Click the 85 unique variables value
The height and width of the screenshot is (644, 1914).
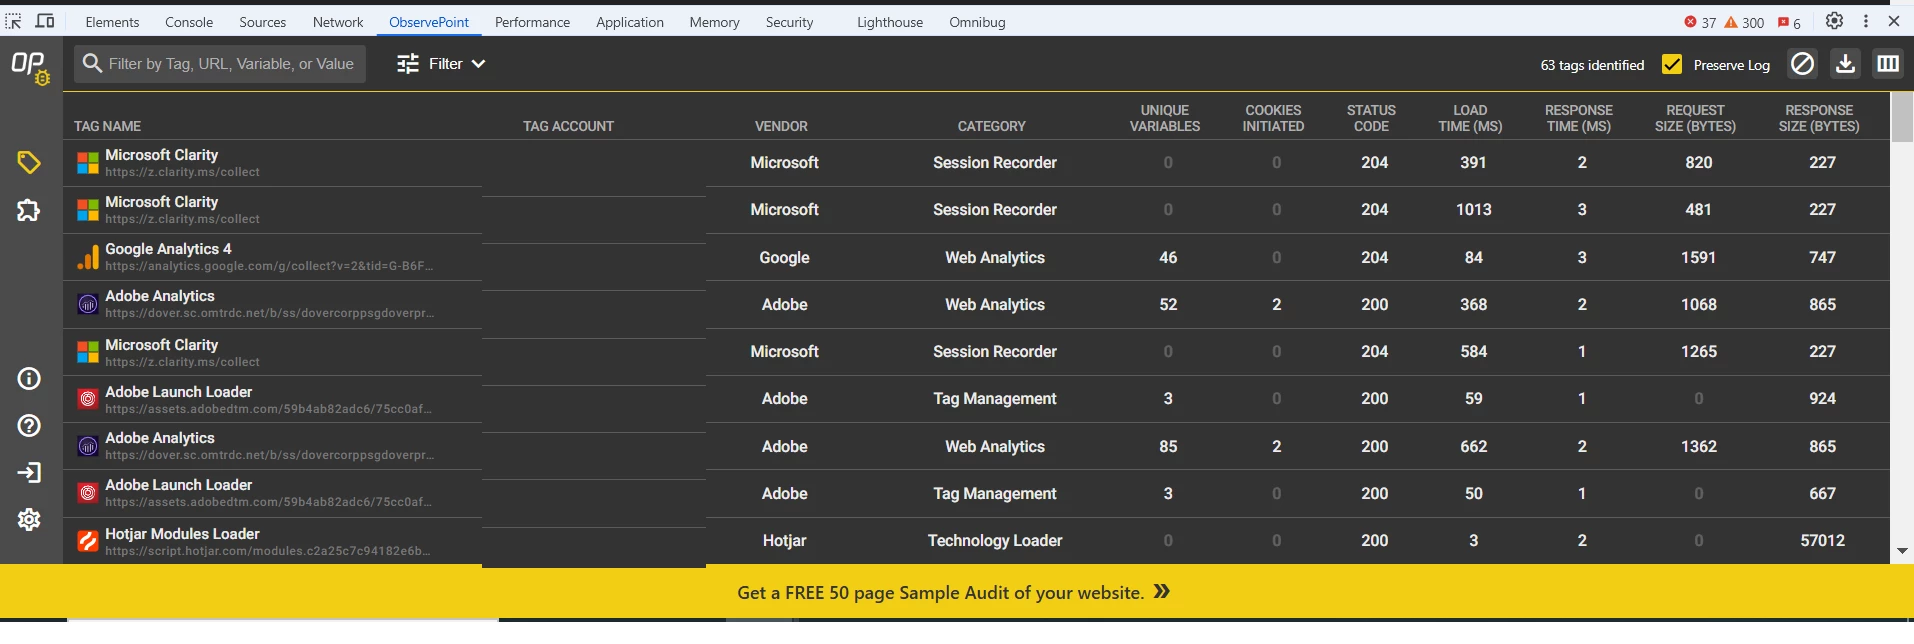(x=1168, y=447)
